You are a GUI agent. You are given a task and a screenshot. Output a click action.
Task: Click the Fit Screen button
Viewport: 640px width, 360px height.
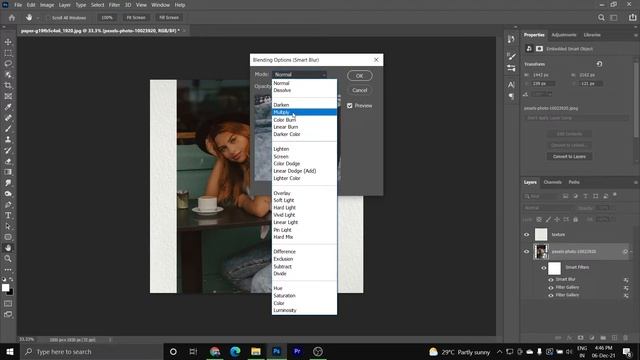coord(136,18)
